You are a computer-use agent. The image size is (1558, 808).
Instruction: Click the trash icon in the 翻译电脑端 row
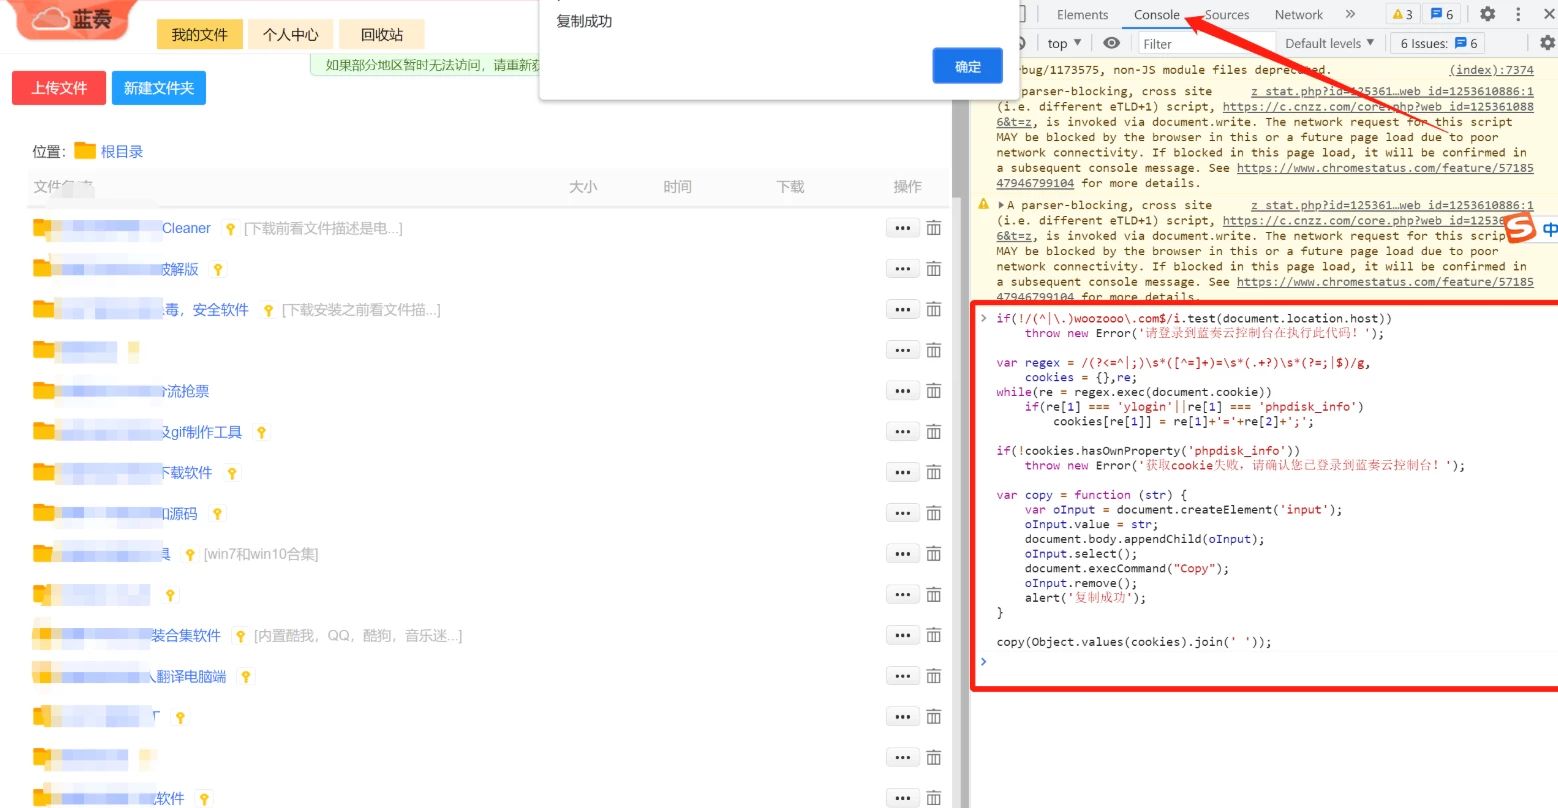(933, 676)
